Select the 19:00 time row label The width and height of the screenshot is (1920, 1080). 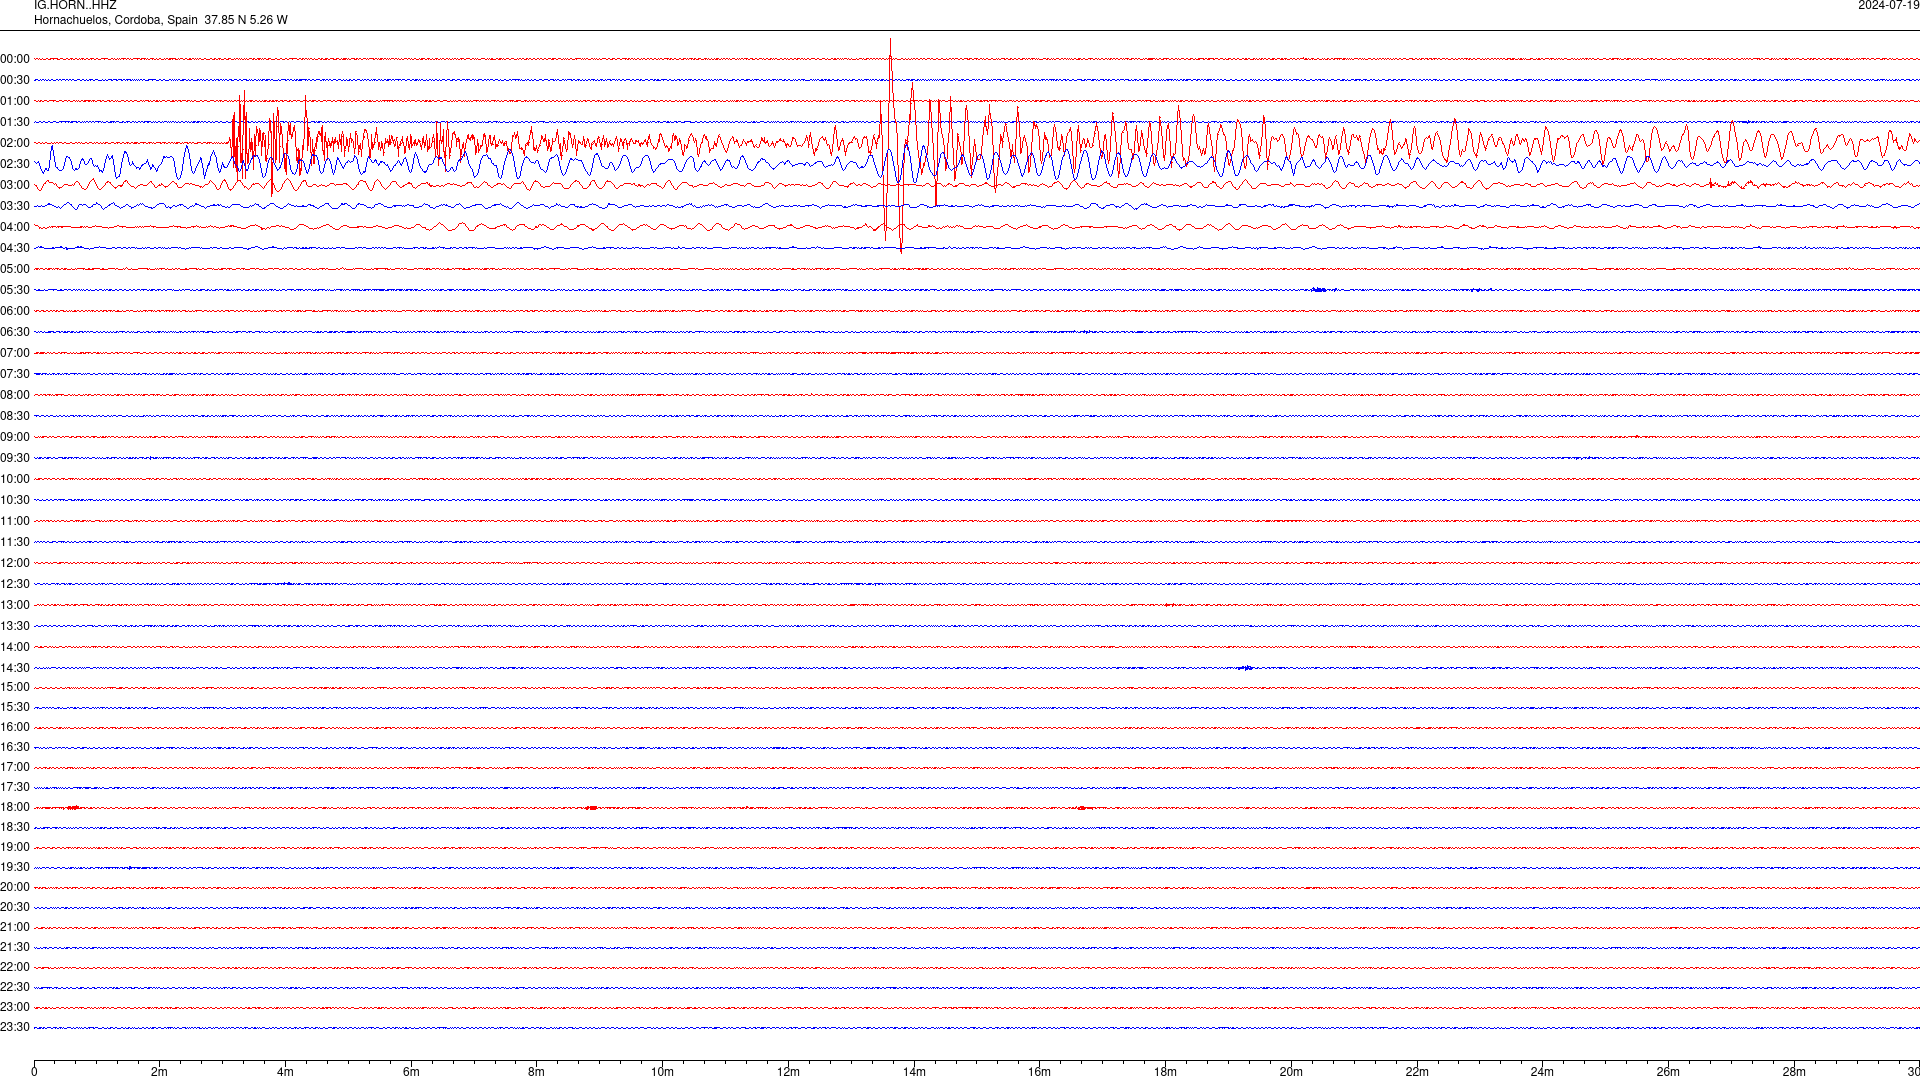coord(15,847)
